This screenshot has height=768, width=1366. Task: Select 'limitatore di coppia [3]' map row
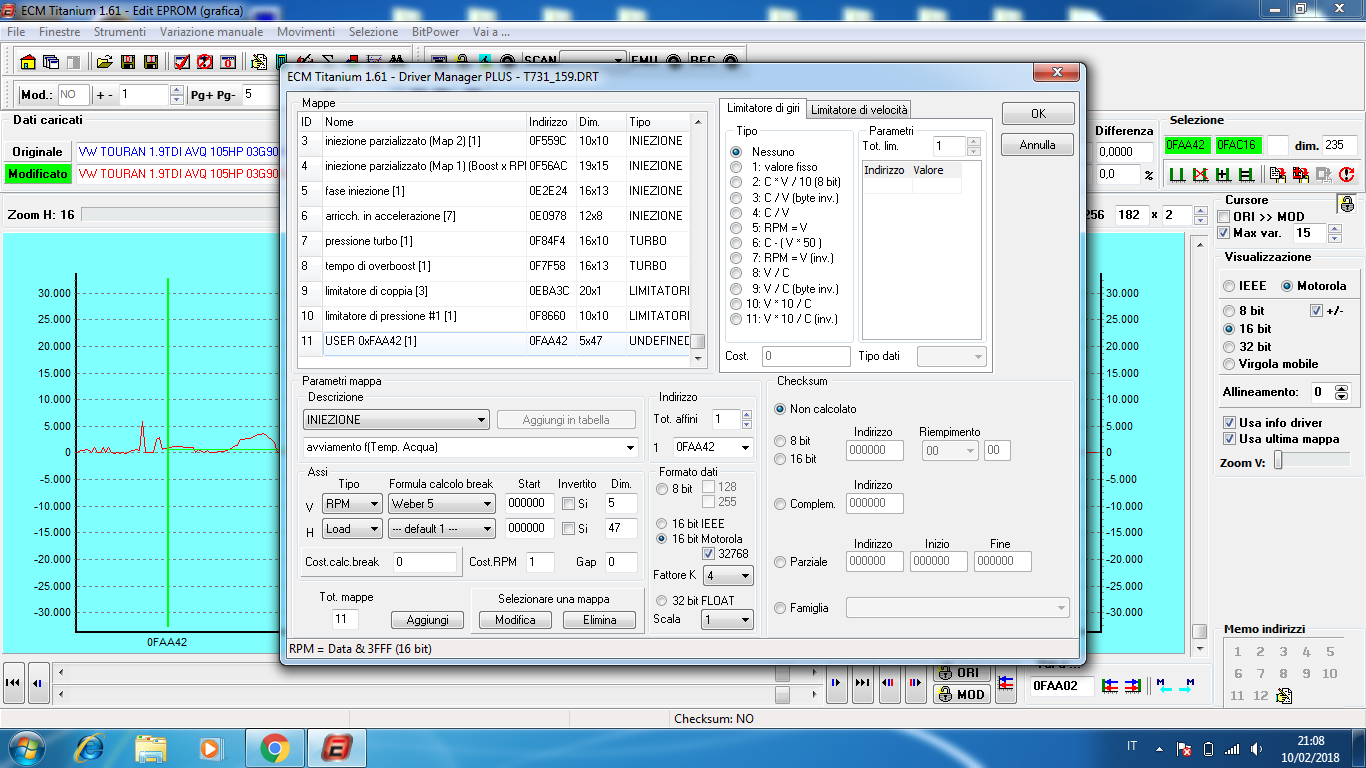coord(497,291)
